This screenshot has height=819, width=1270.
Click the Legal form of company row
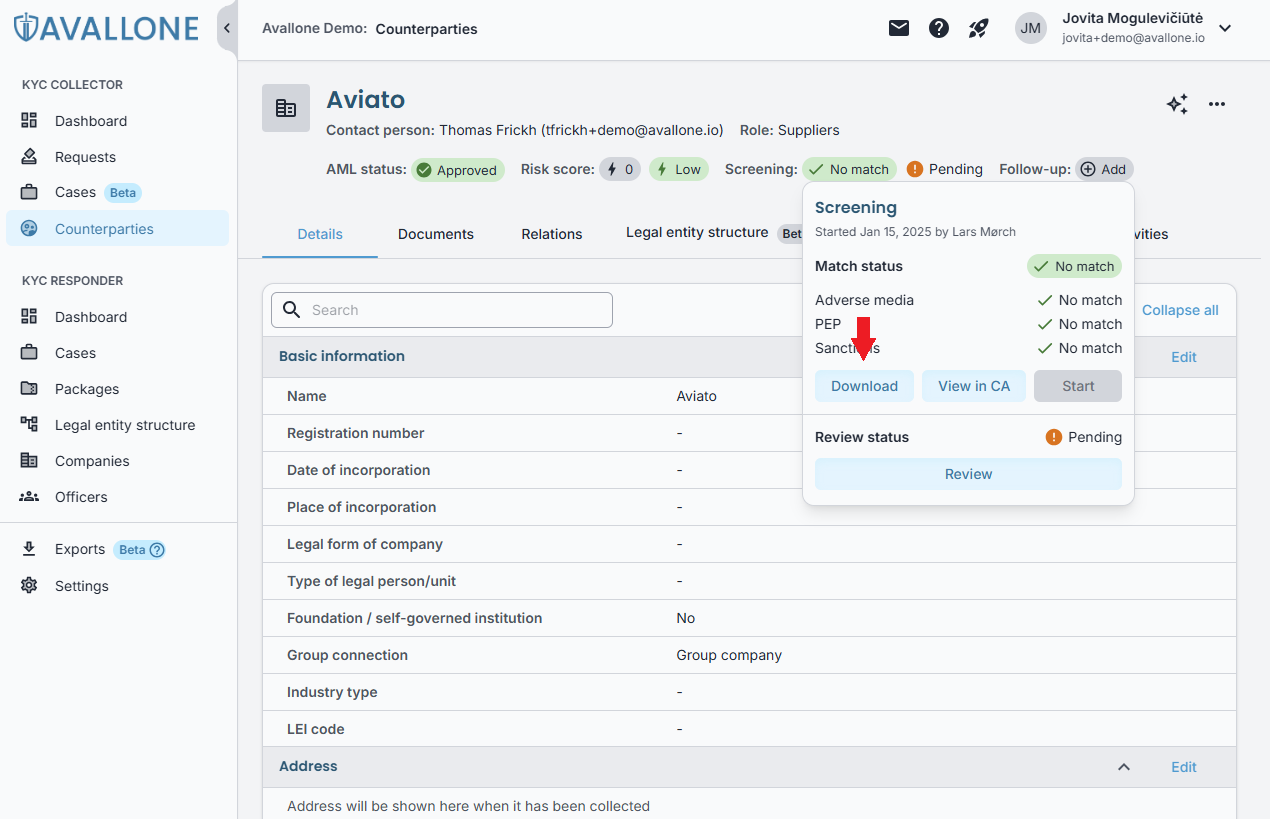pyautogui.click(x=749, y=544)
